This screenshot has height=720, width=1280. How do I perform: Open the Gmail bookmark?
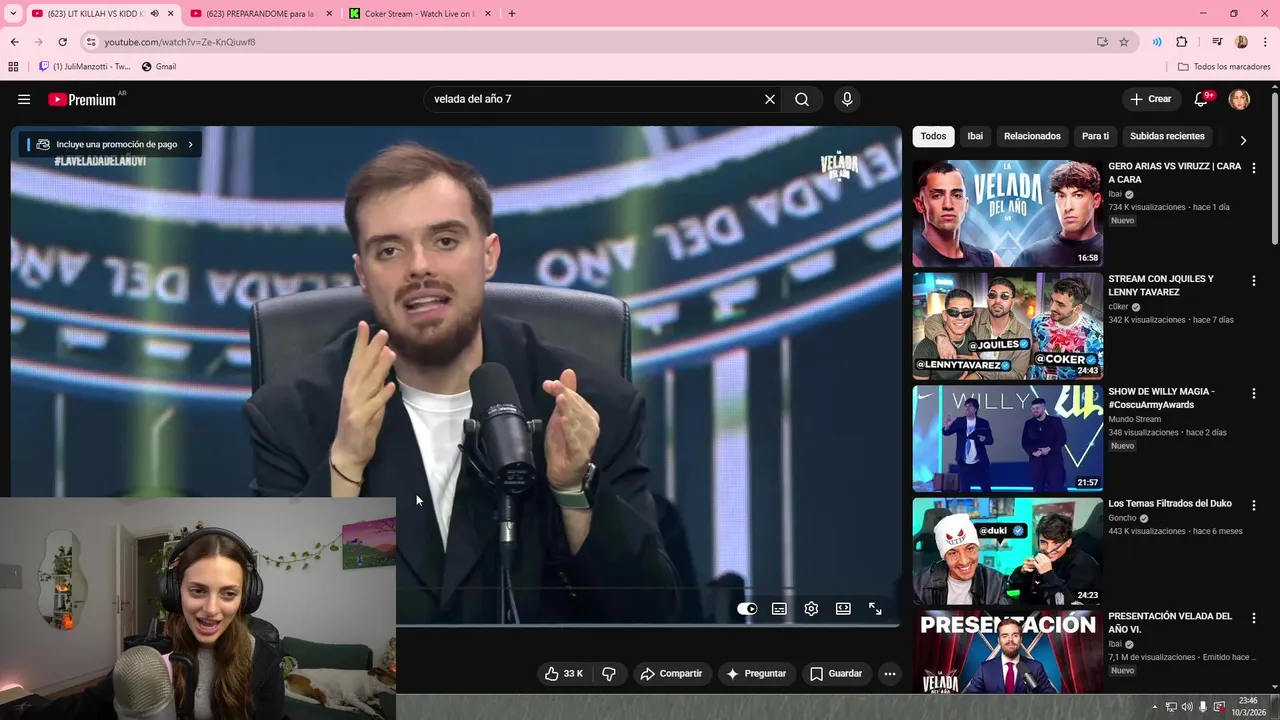[159, 67]
